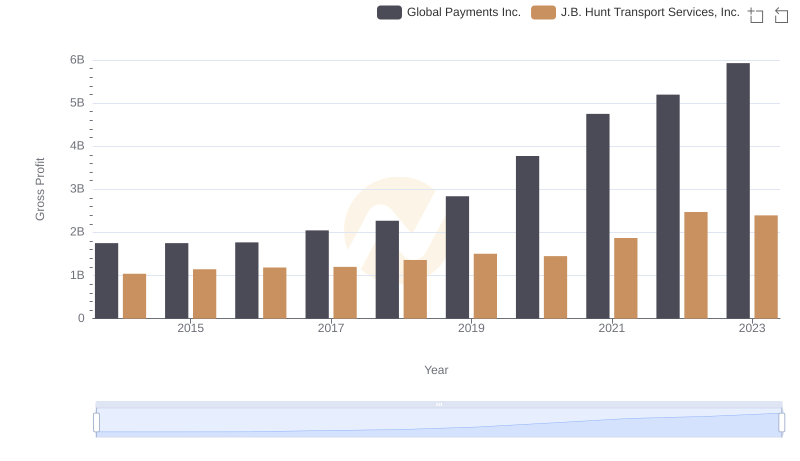Click Global Payments bar for 2015
The height and width of the screenshot is (461, 800).
(x=177, y=281)
